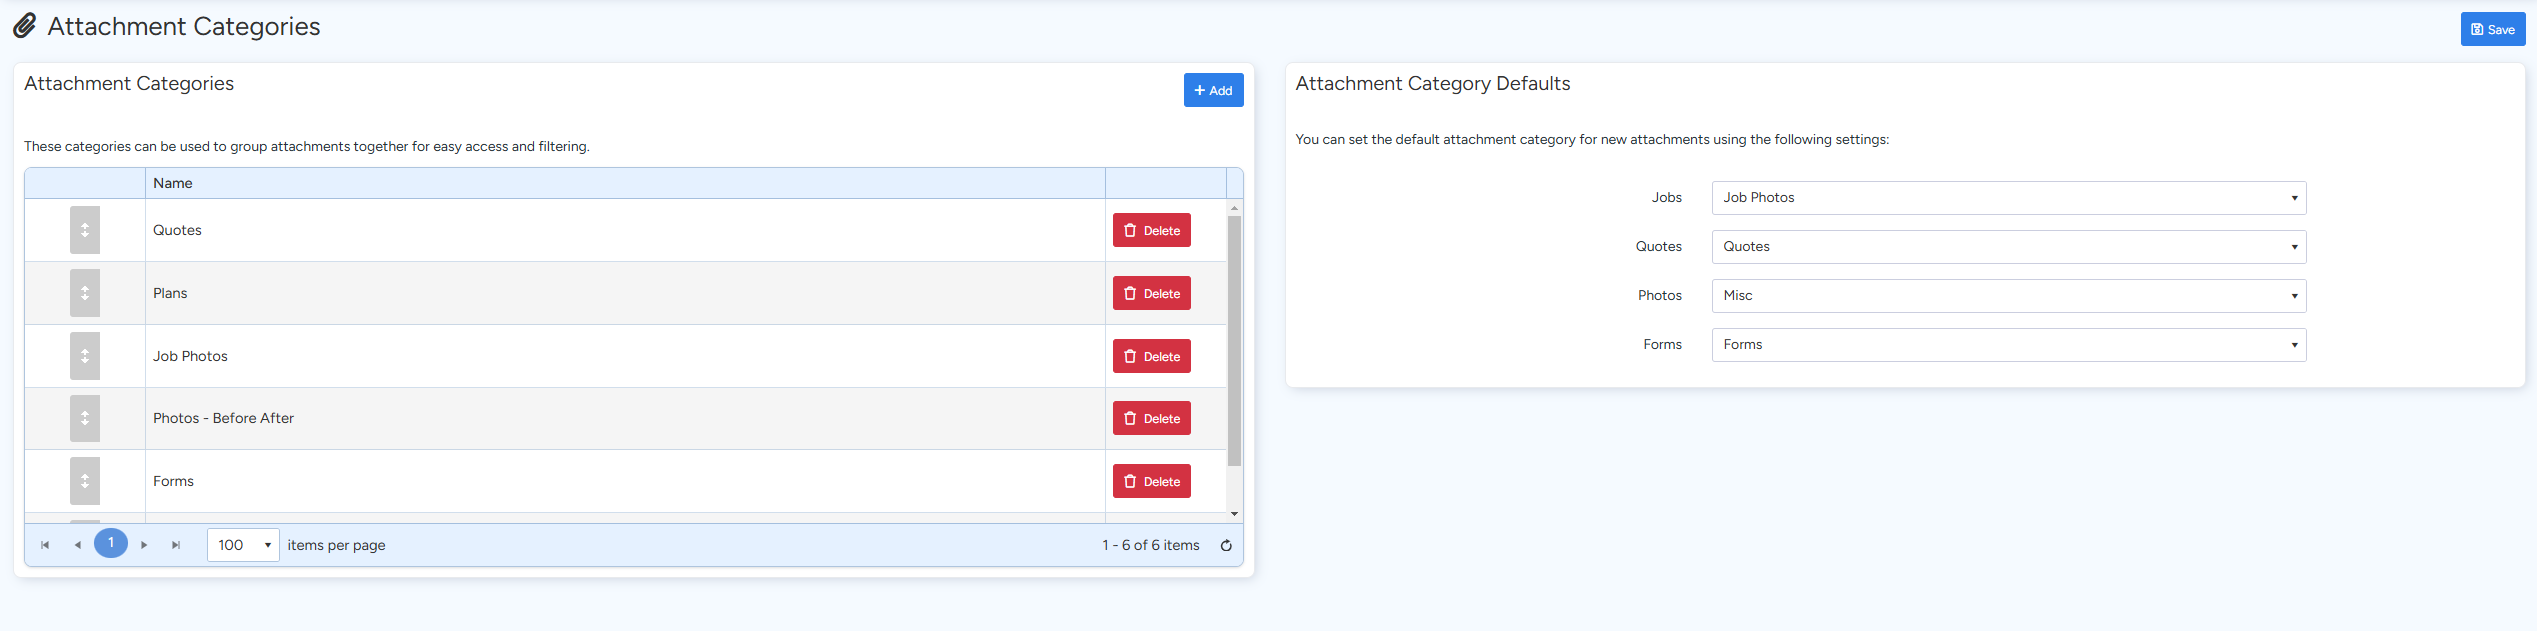Go to the next page arrow
Screen dimensions: 2537x631
click(x=144, y=545)
